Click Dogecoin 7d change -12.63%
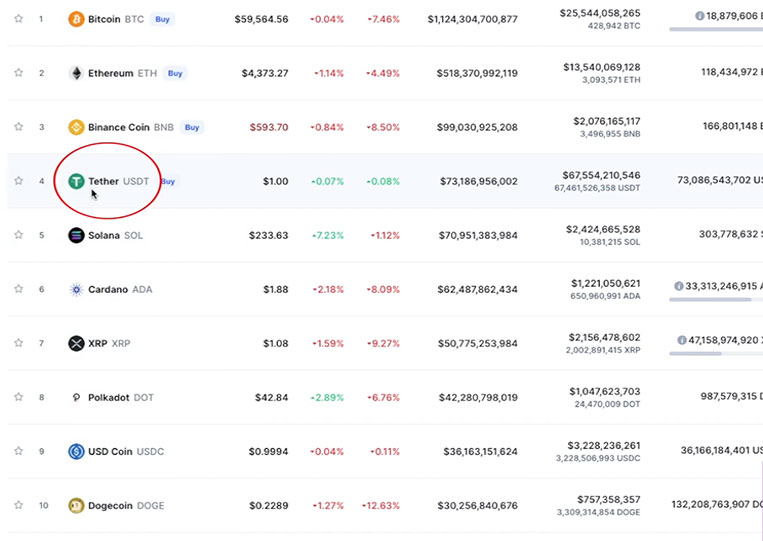Viewport: 763px width, 541px height. [381, 505]
